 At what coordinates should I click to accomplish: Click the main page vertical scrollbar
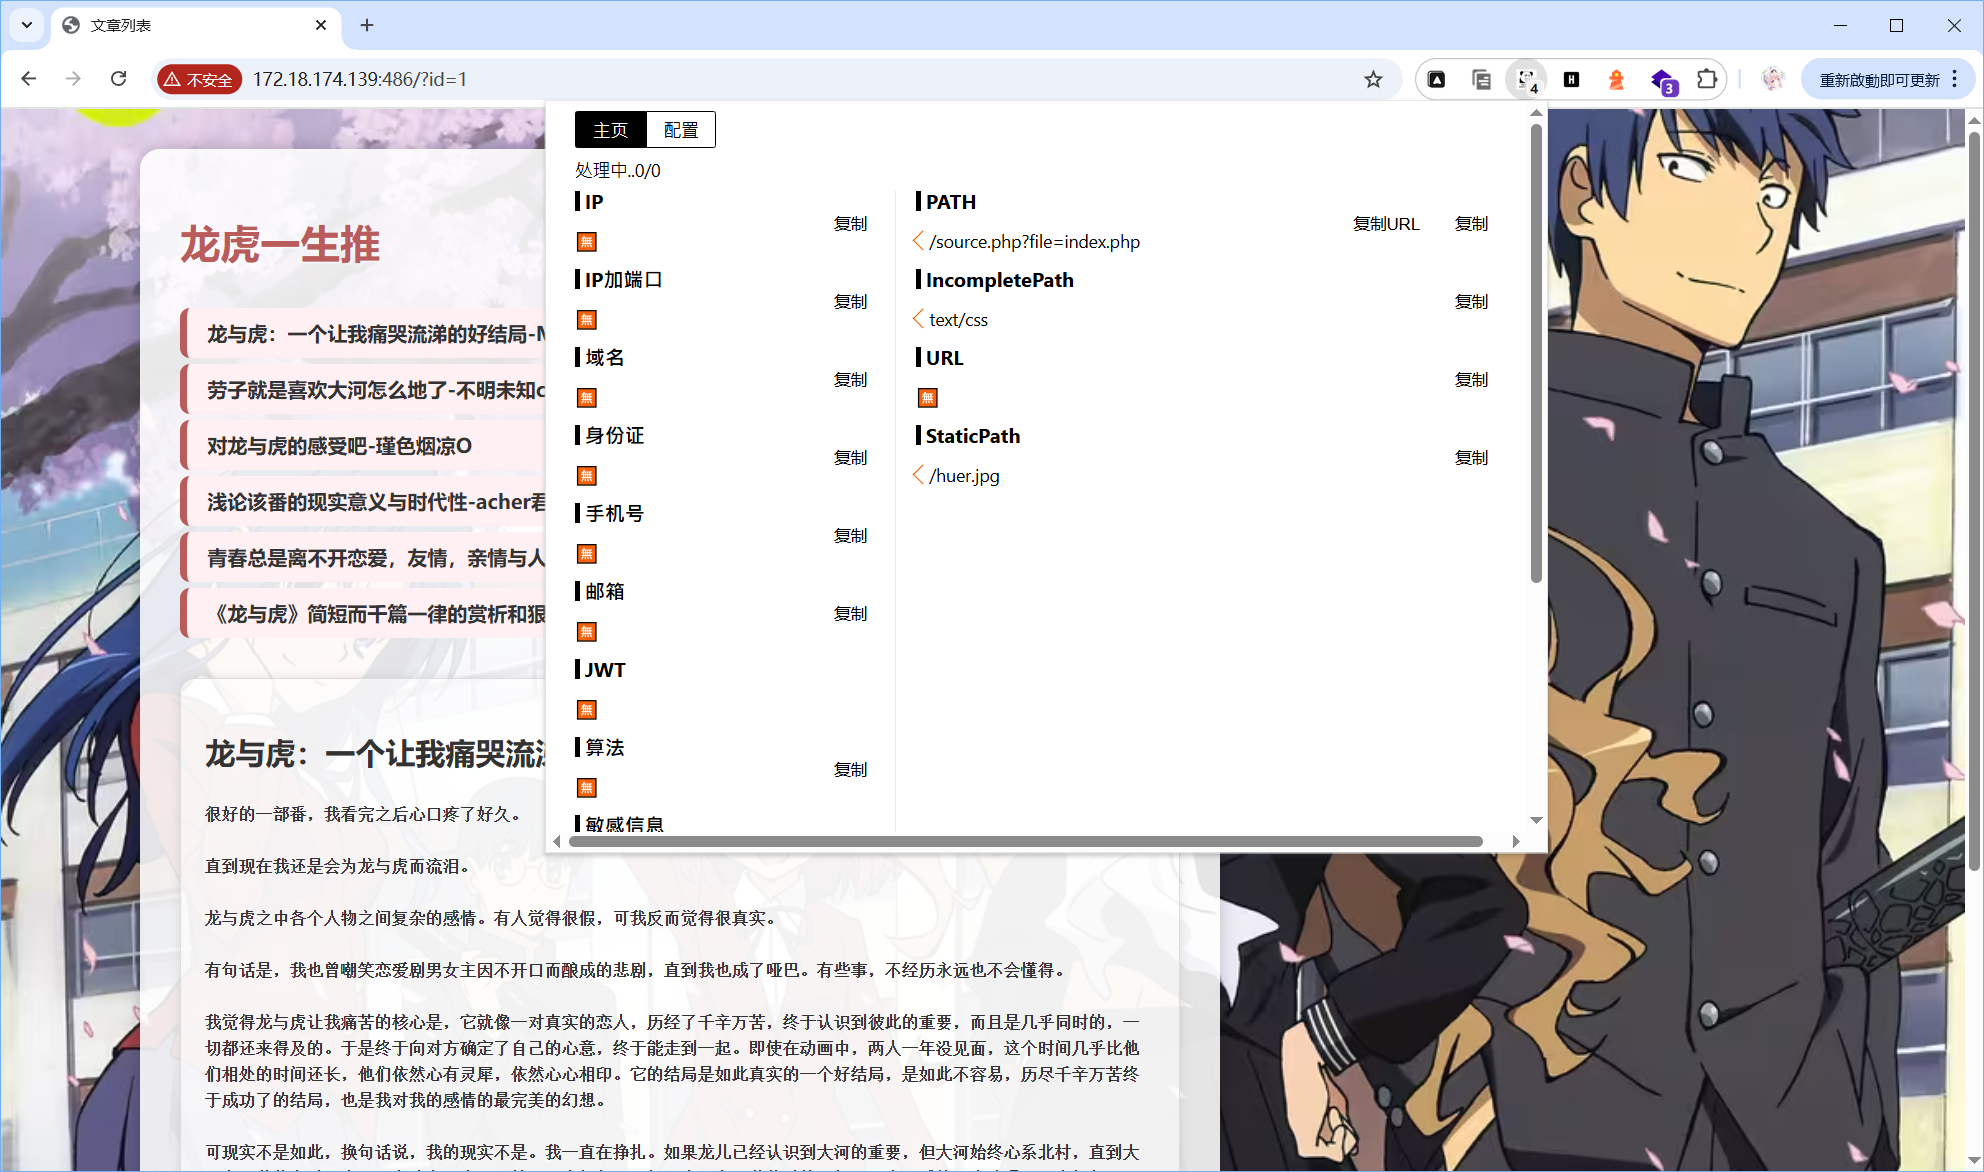(1974, 500)
